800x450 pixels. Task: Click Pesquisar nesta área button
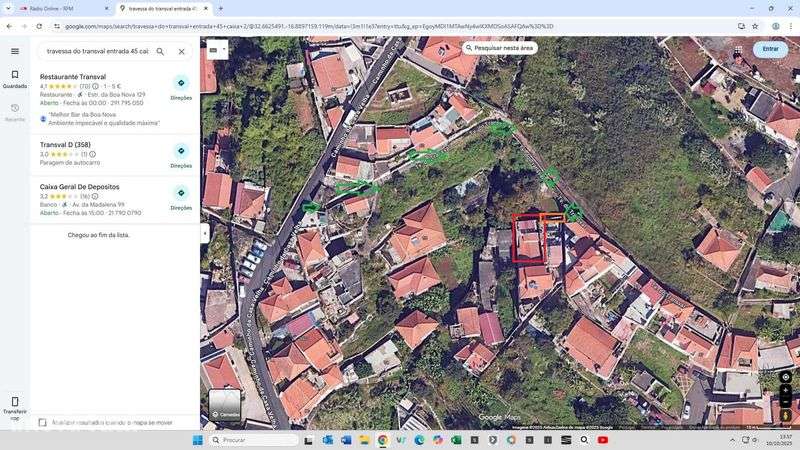point(500,48)
